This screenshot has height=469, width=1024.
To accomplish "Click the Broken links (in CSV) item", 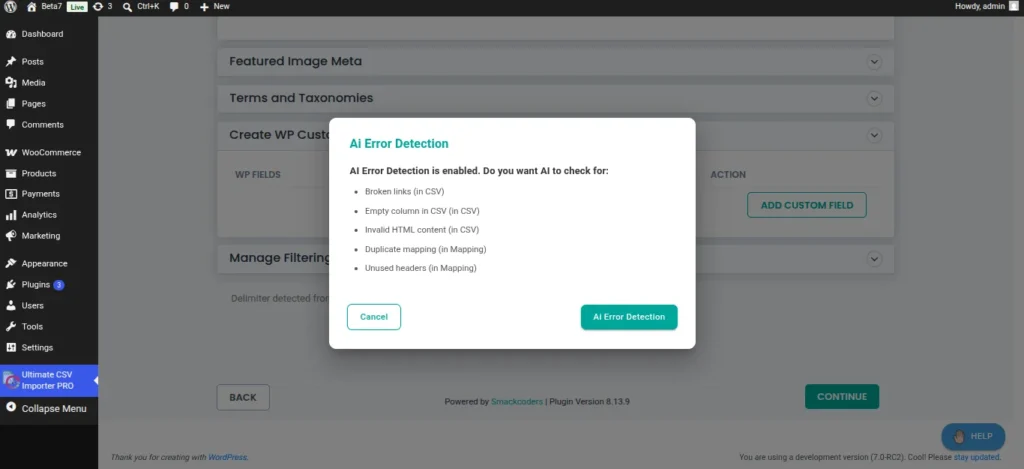I will coord(404,191).
